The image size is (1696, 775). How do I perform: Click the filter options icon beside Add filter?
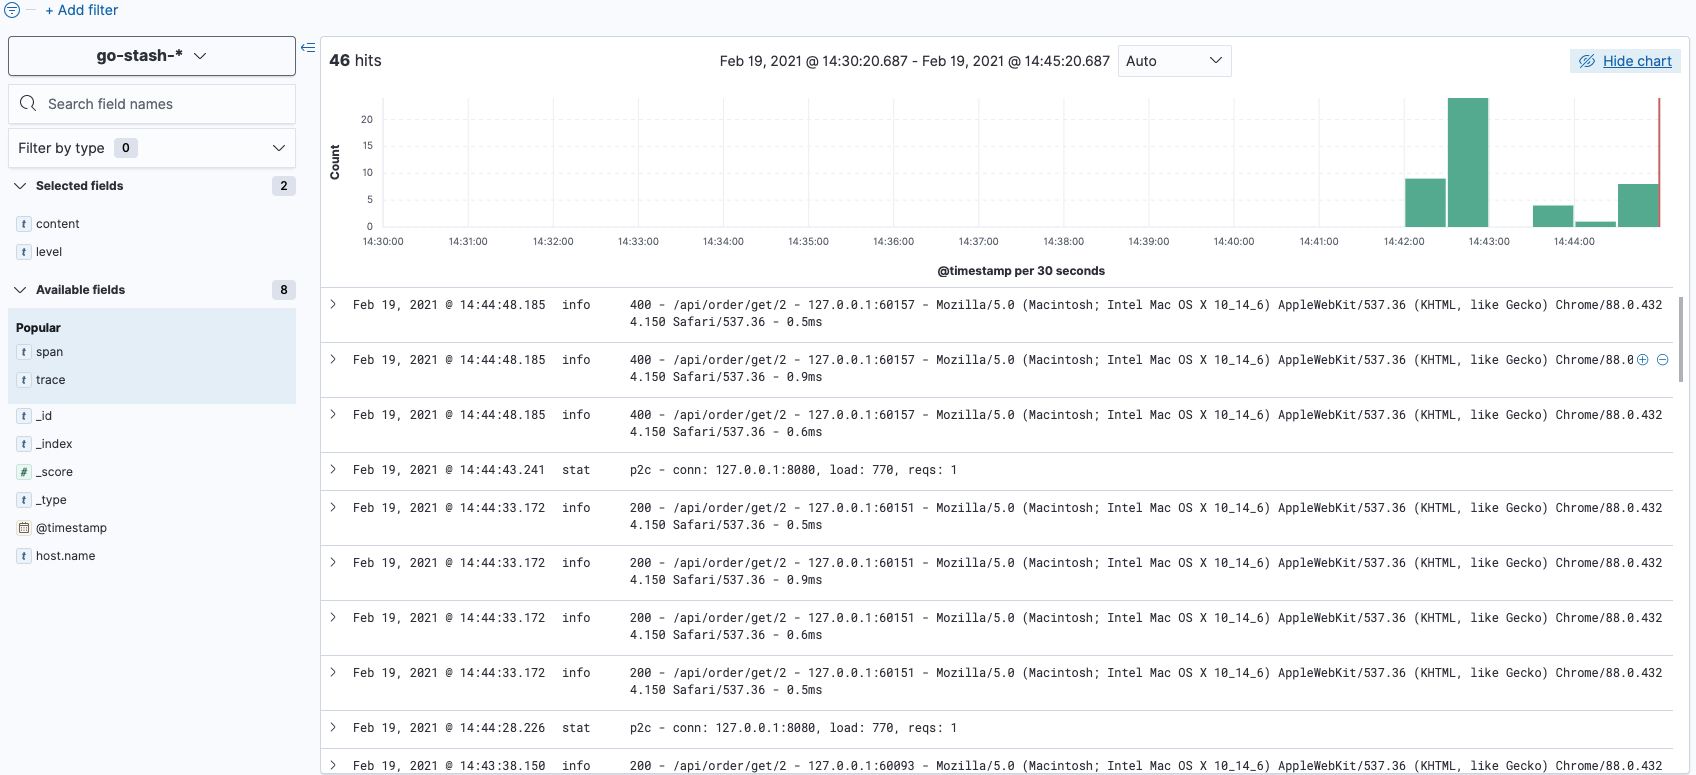[x=12, y=10]
